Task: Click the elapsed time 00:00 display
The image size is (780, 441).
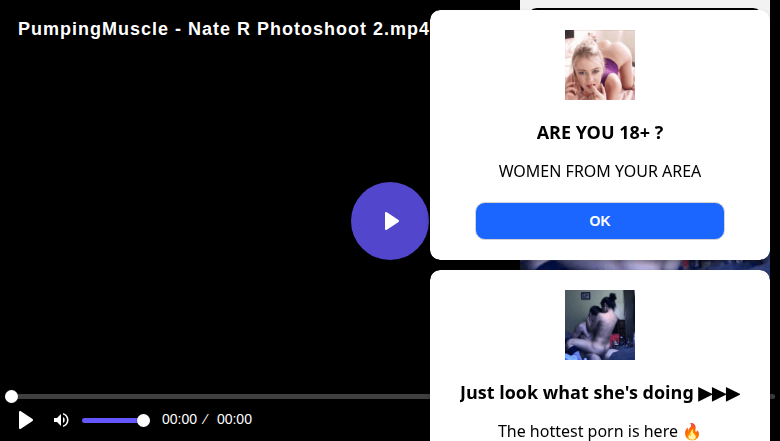Action: (x=179, y=420)
